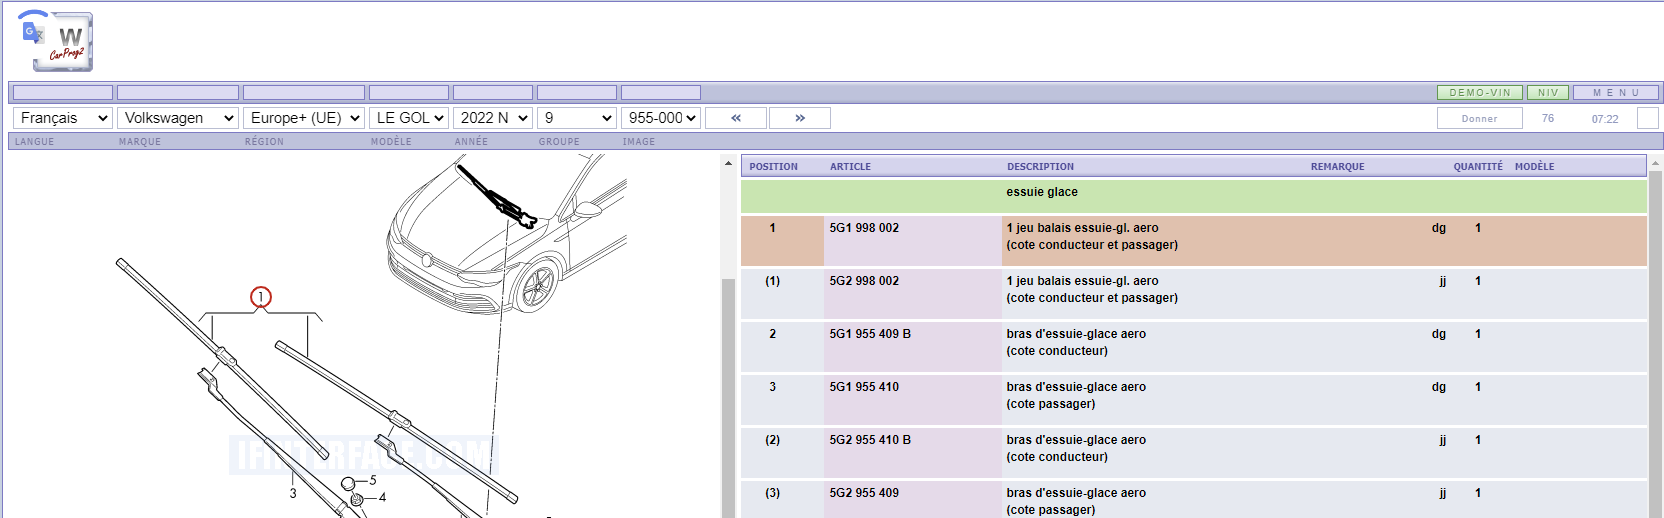Screen dimensions: 1664x518
Task: Open the Langue dropdown showing Français
Action: pyautogui.click(x=62, y=118)
